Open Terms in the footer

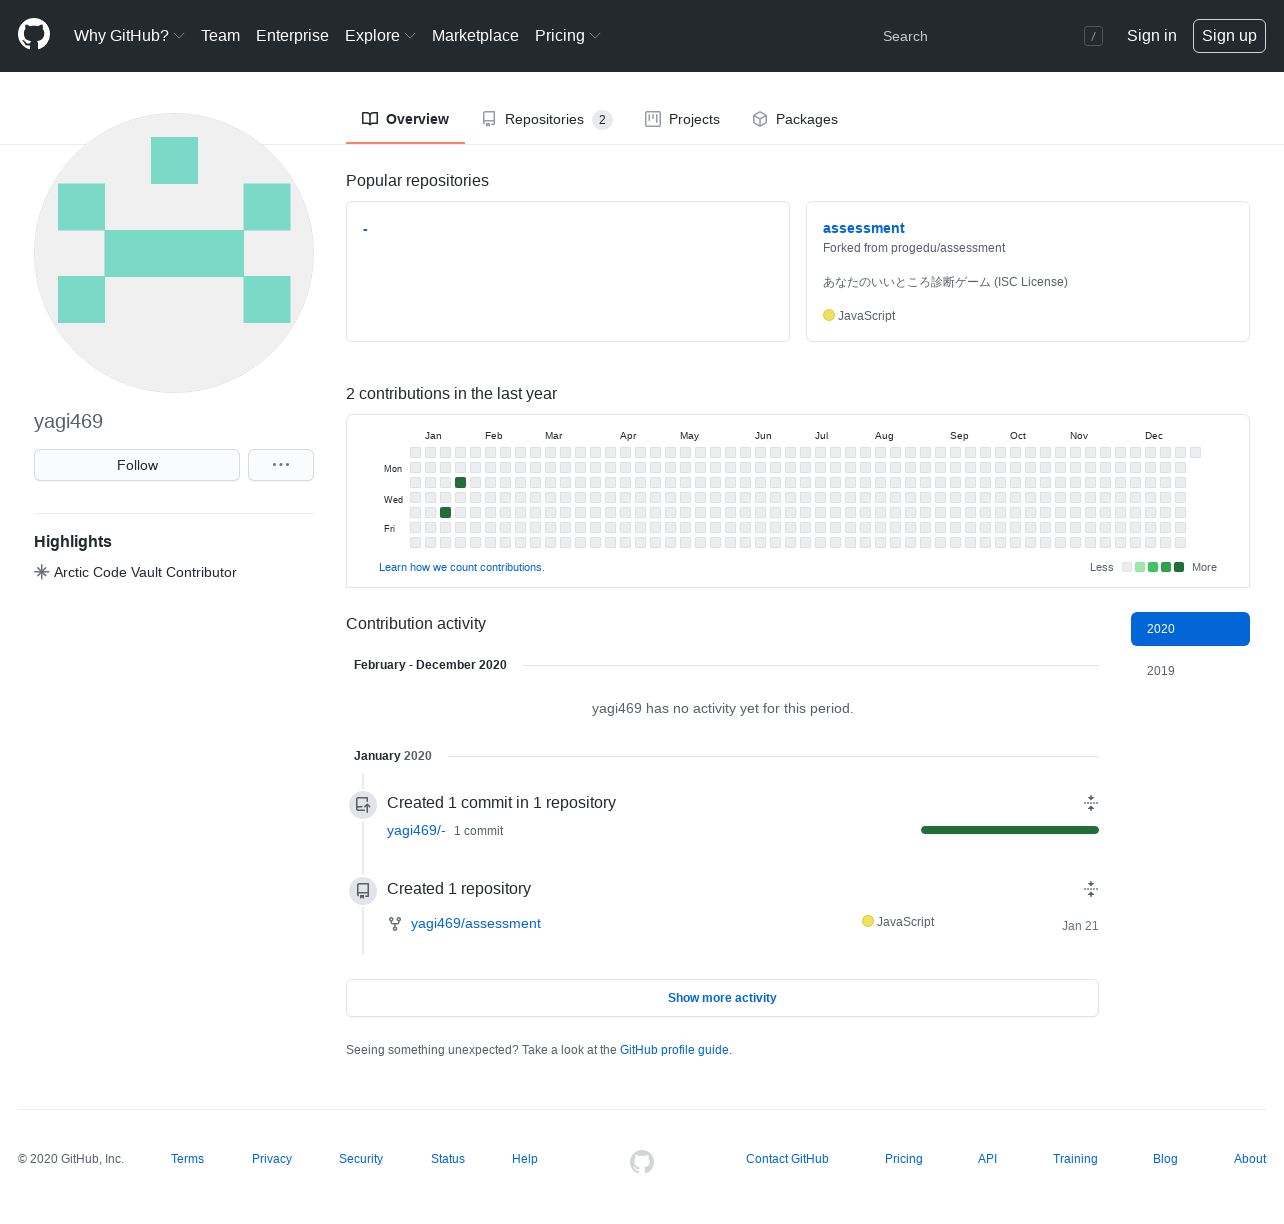187,1159
